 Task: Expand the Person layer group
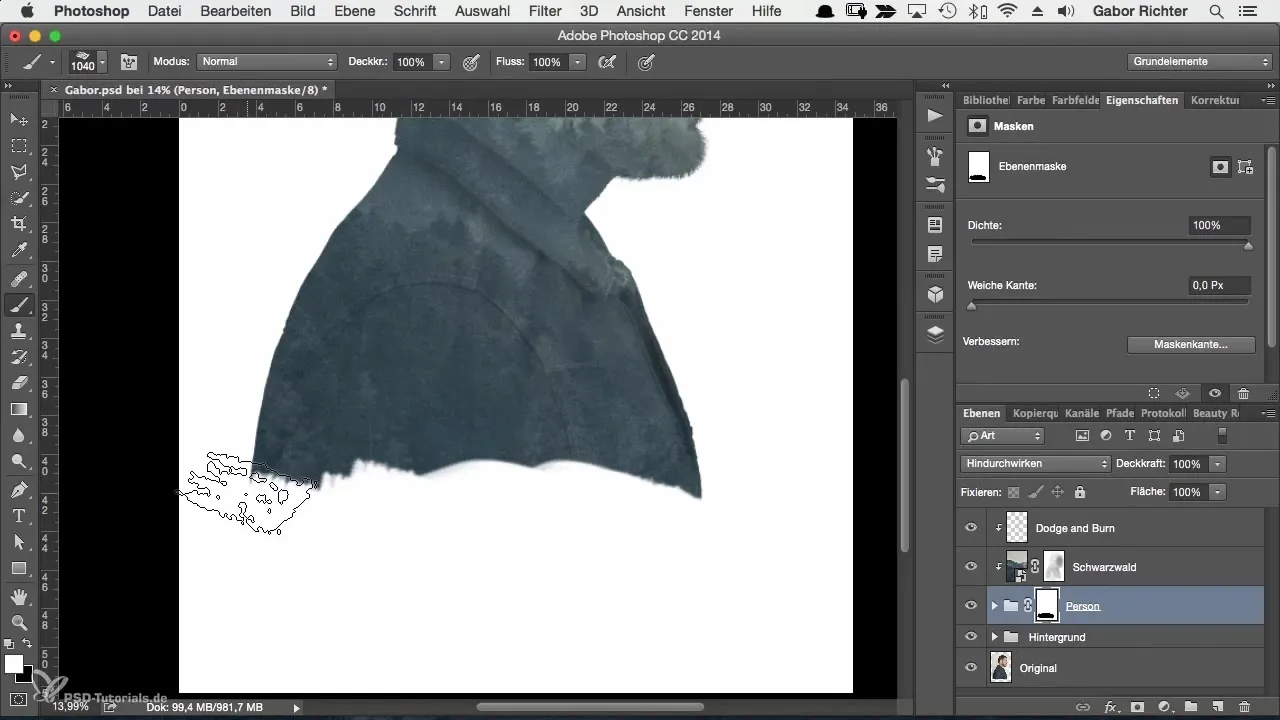click(x=994, y=606)
